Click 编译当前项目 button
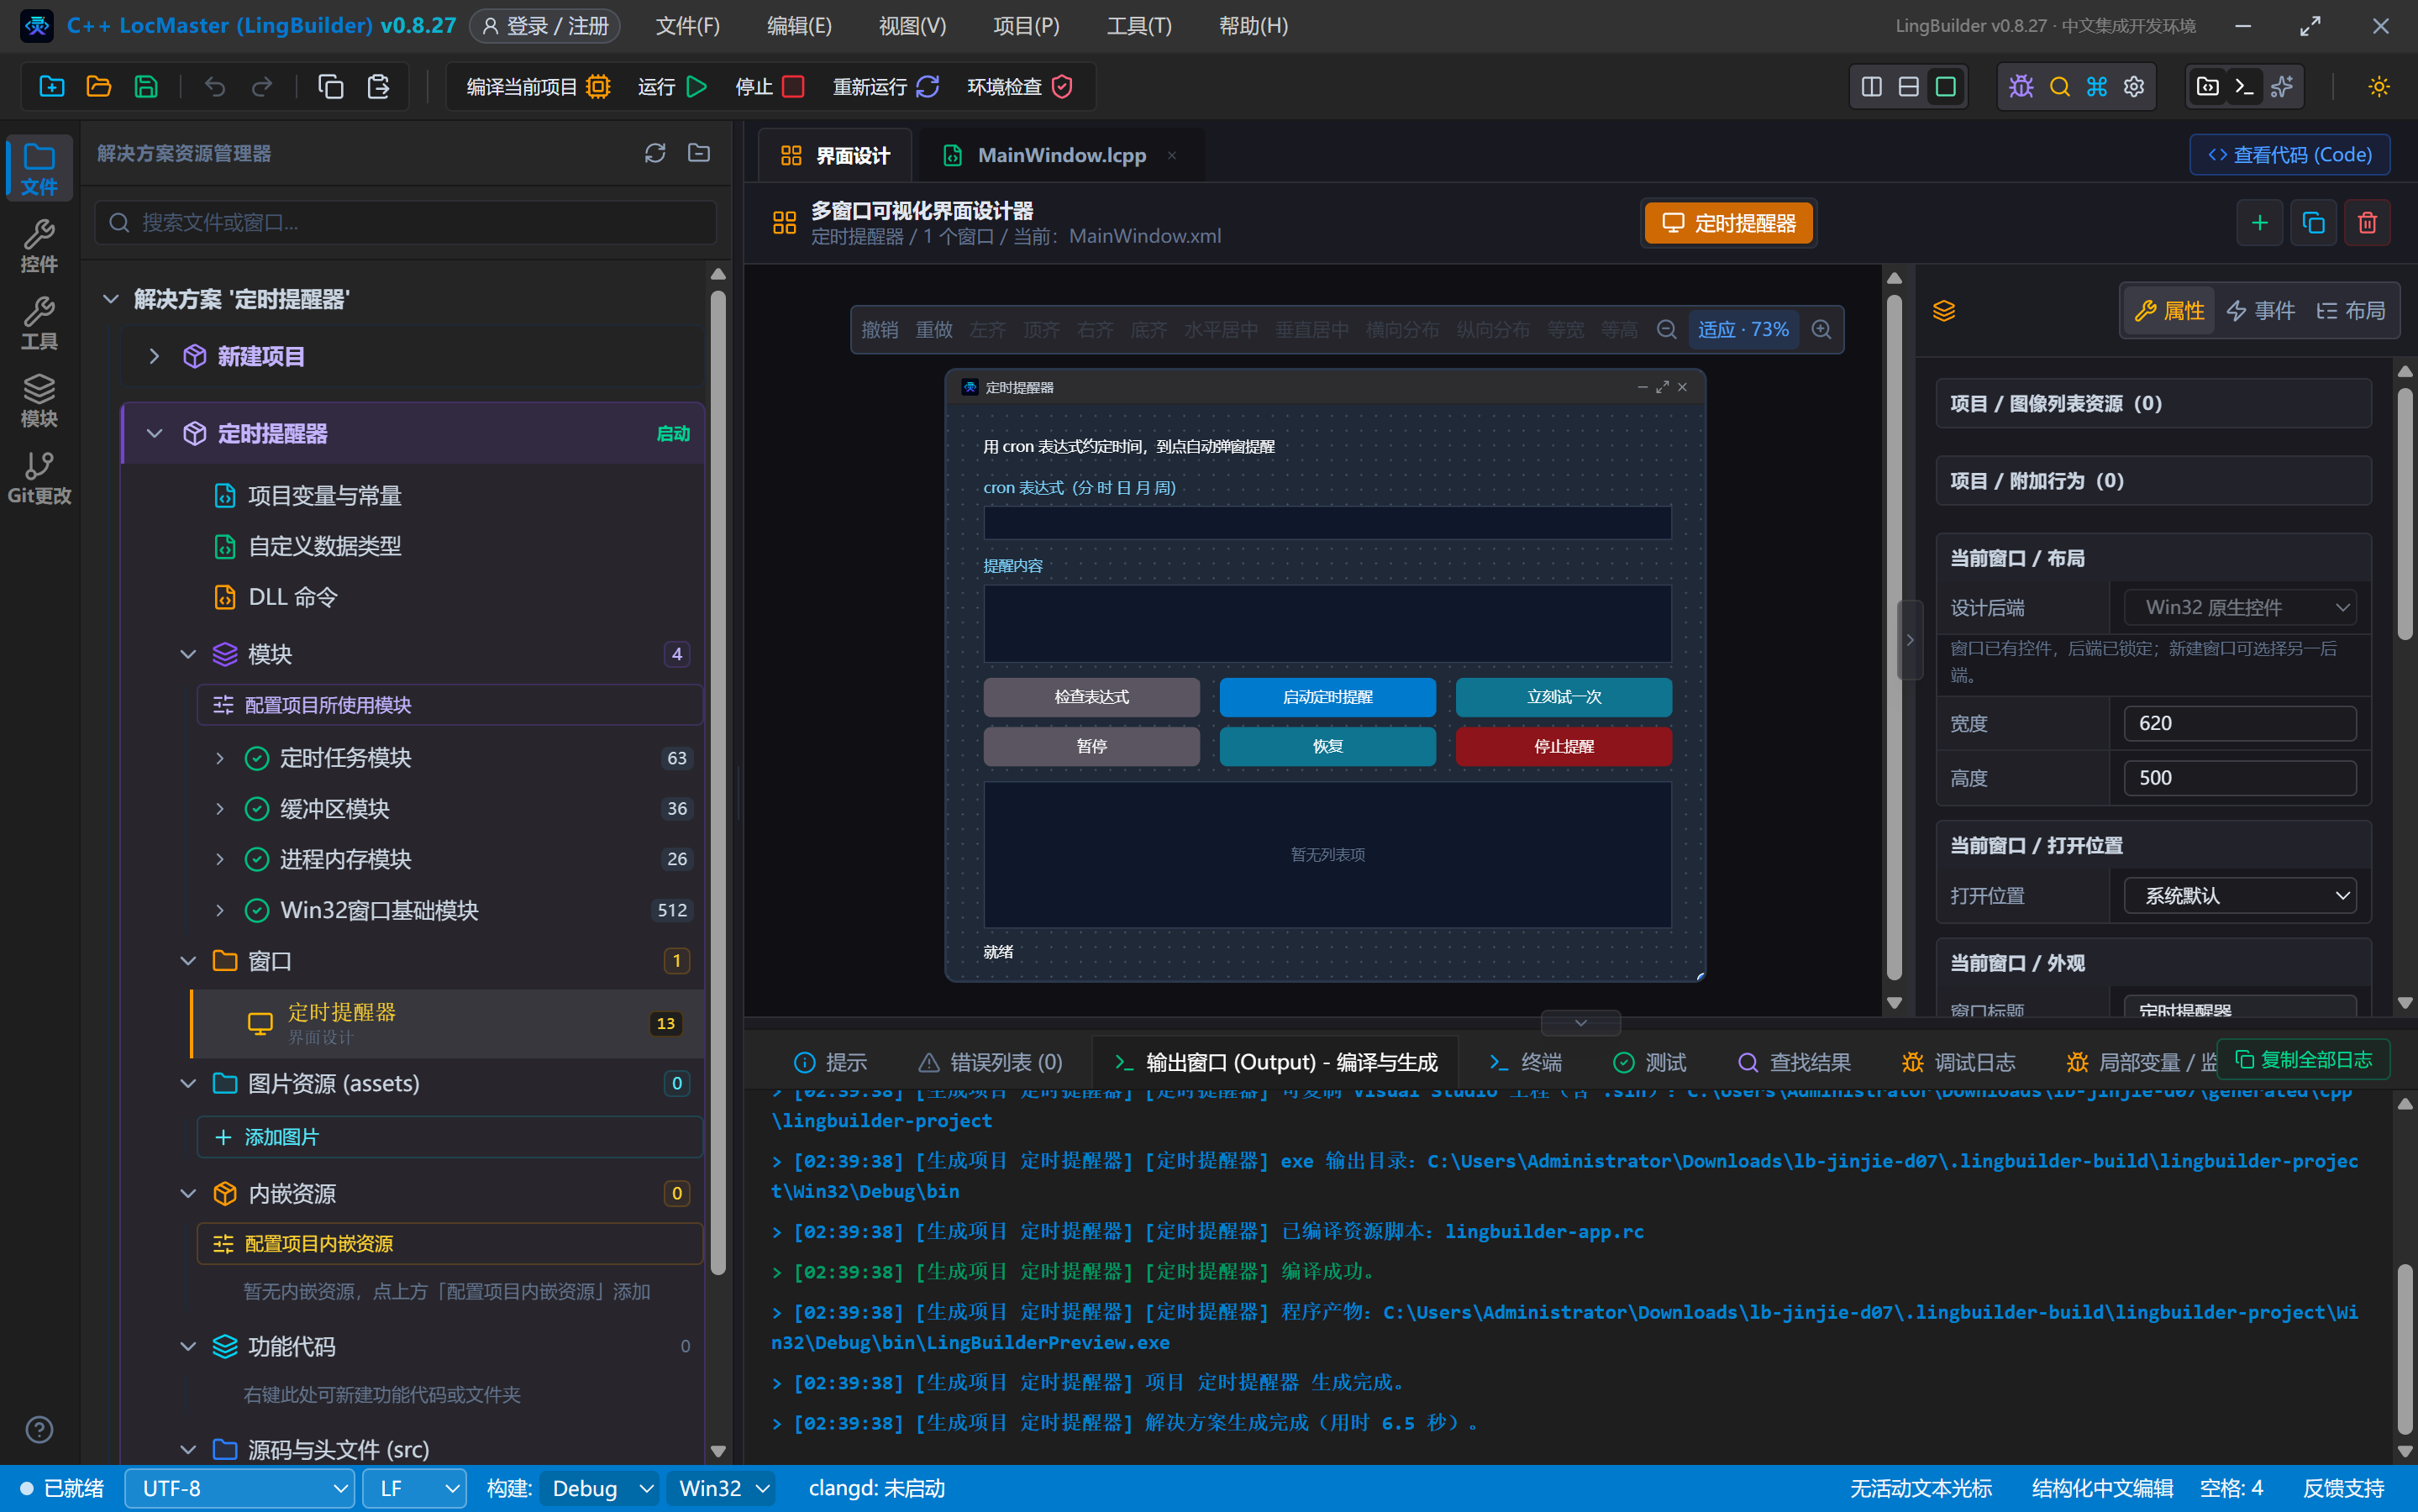Viewport: 2418px width, 1512px height. coord(538,87)
